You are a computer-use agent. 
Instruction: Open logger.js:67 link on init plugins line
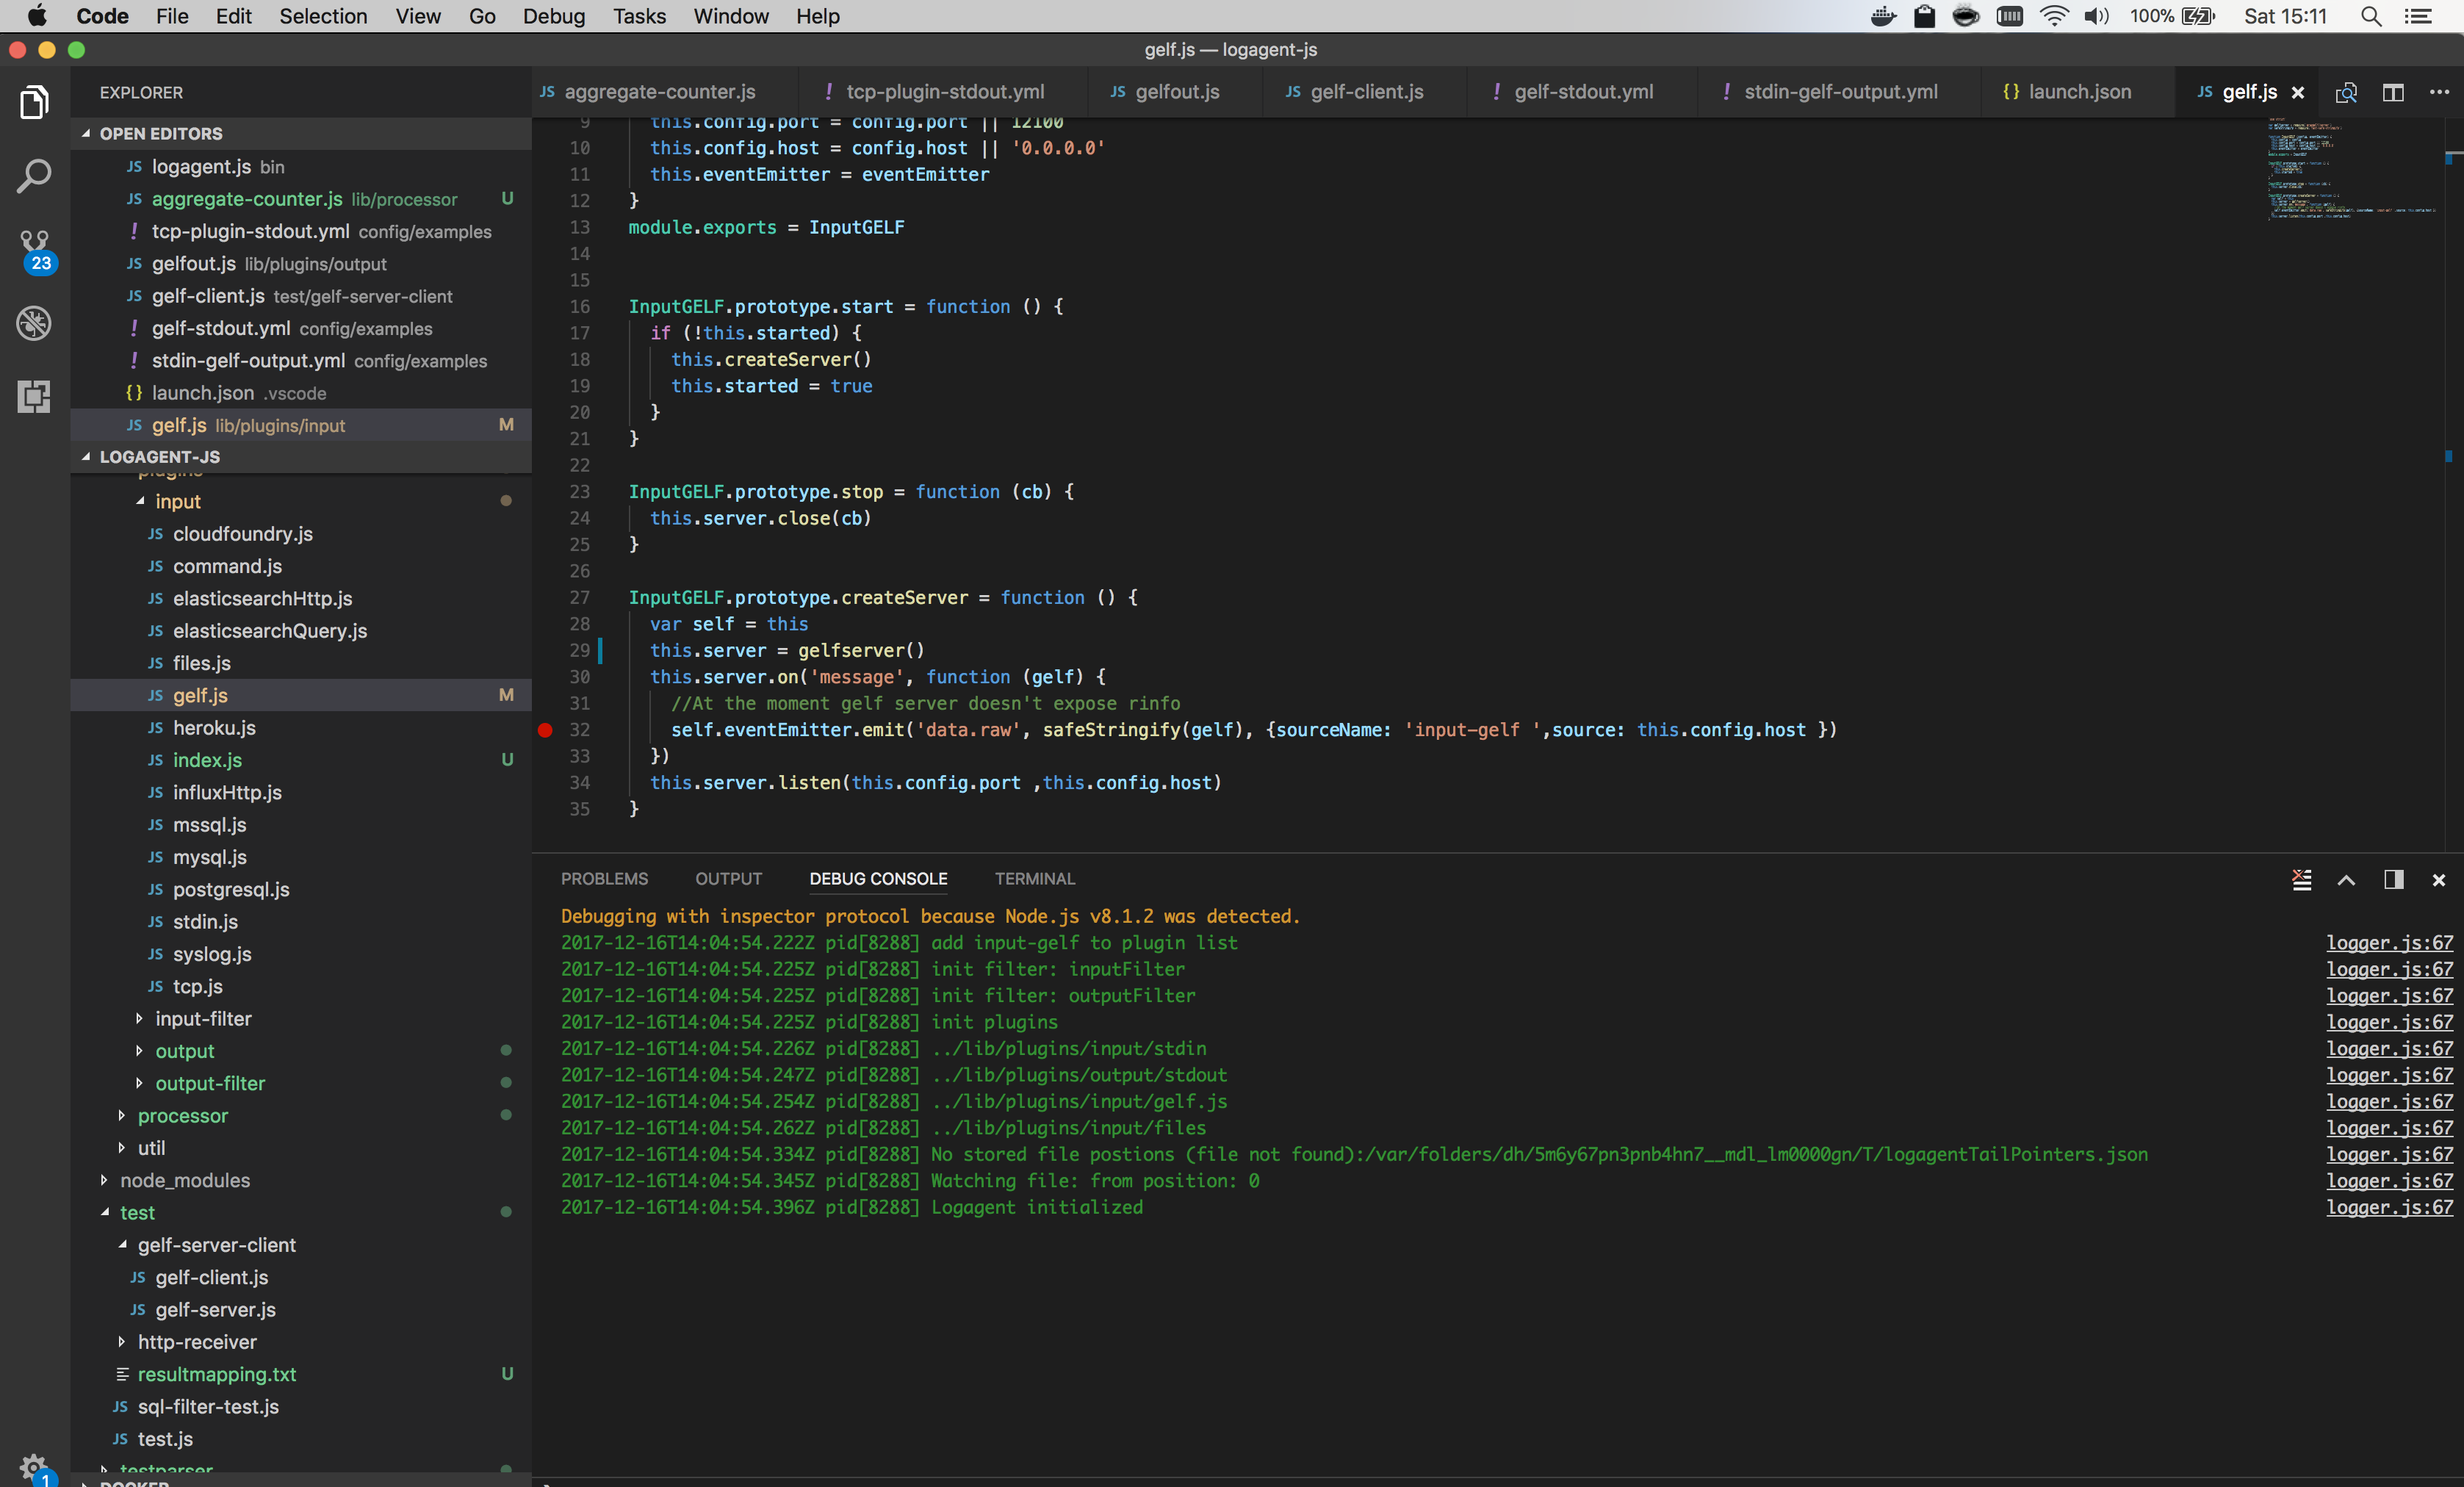pyautogui.click(x=2389, y=1022)
